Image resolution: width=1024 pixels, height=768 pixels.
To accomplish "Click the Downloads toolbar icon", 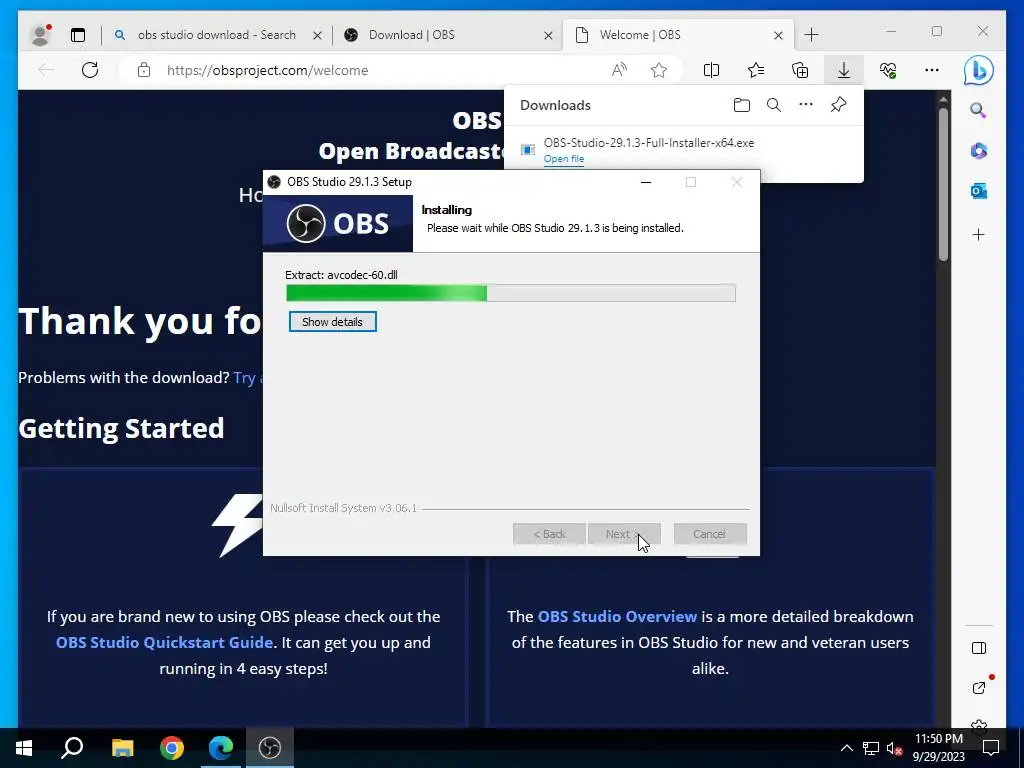I will tap(844, 70).
